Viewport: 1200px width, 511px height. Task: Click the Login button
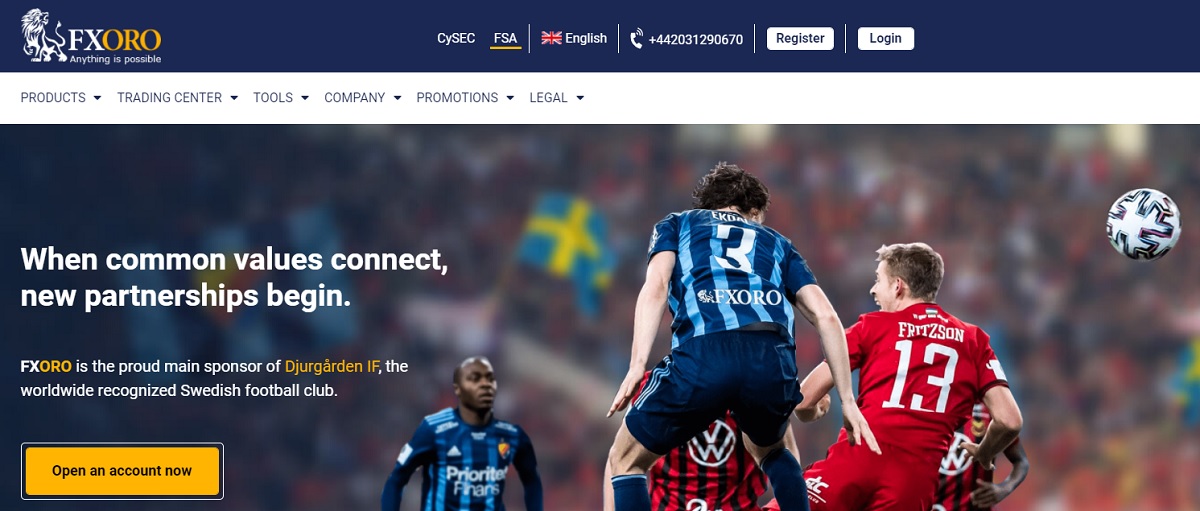[x=885, y=38]
